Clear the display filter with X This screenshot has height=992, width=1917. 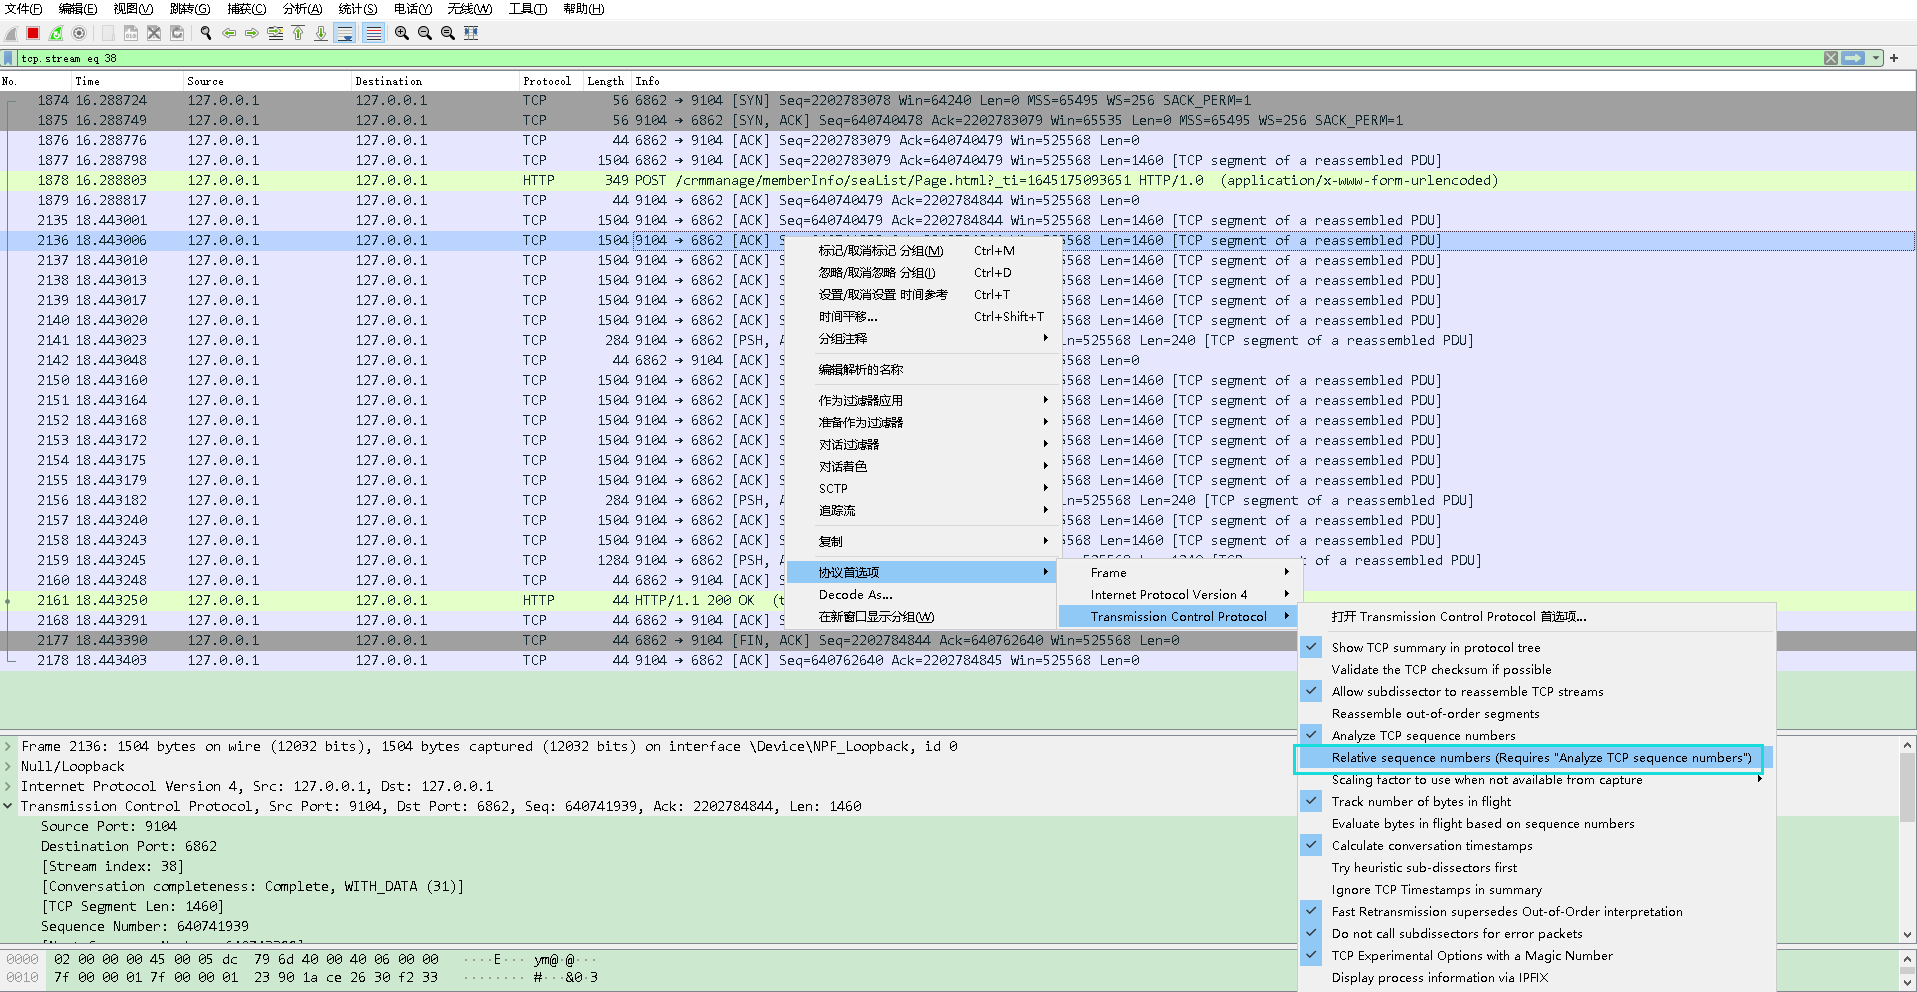[x=1831, y=58]
